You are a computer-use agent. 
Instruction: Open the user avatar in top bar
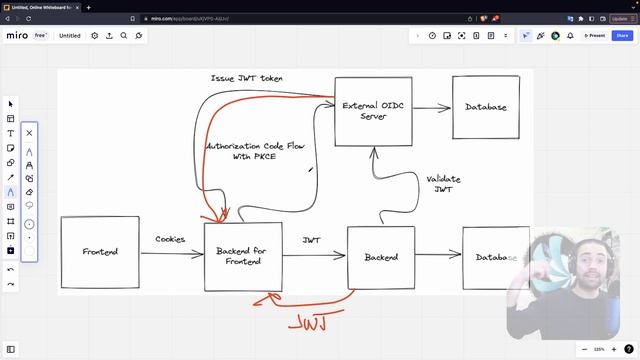555,36
